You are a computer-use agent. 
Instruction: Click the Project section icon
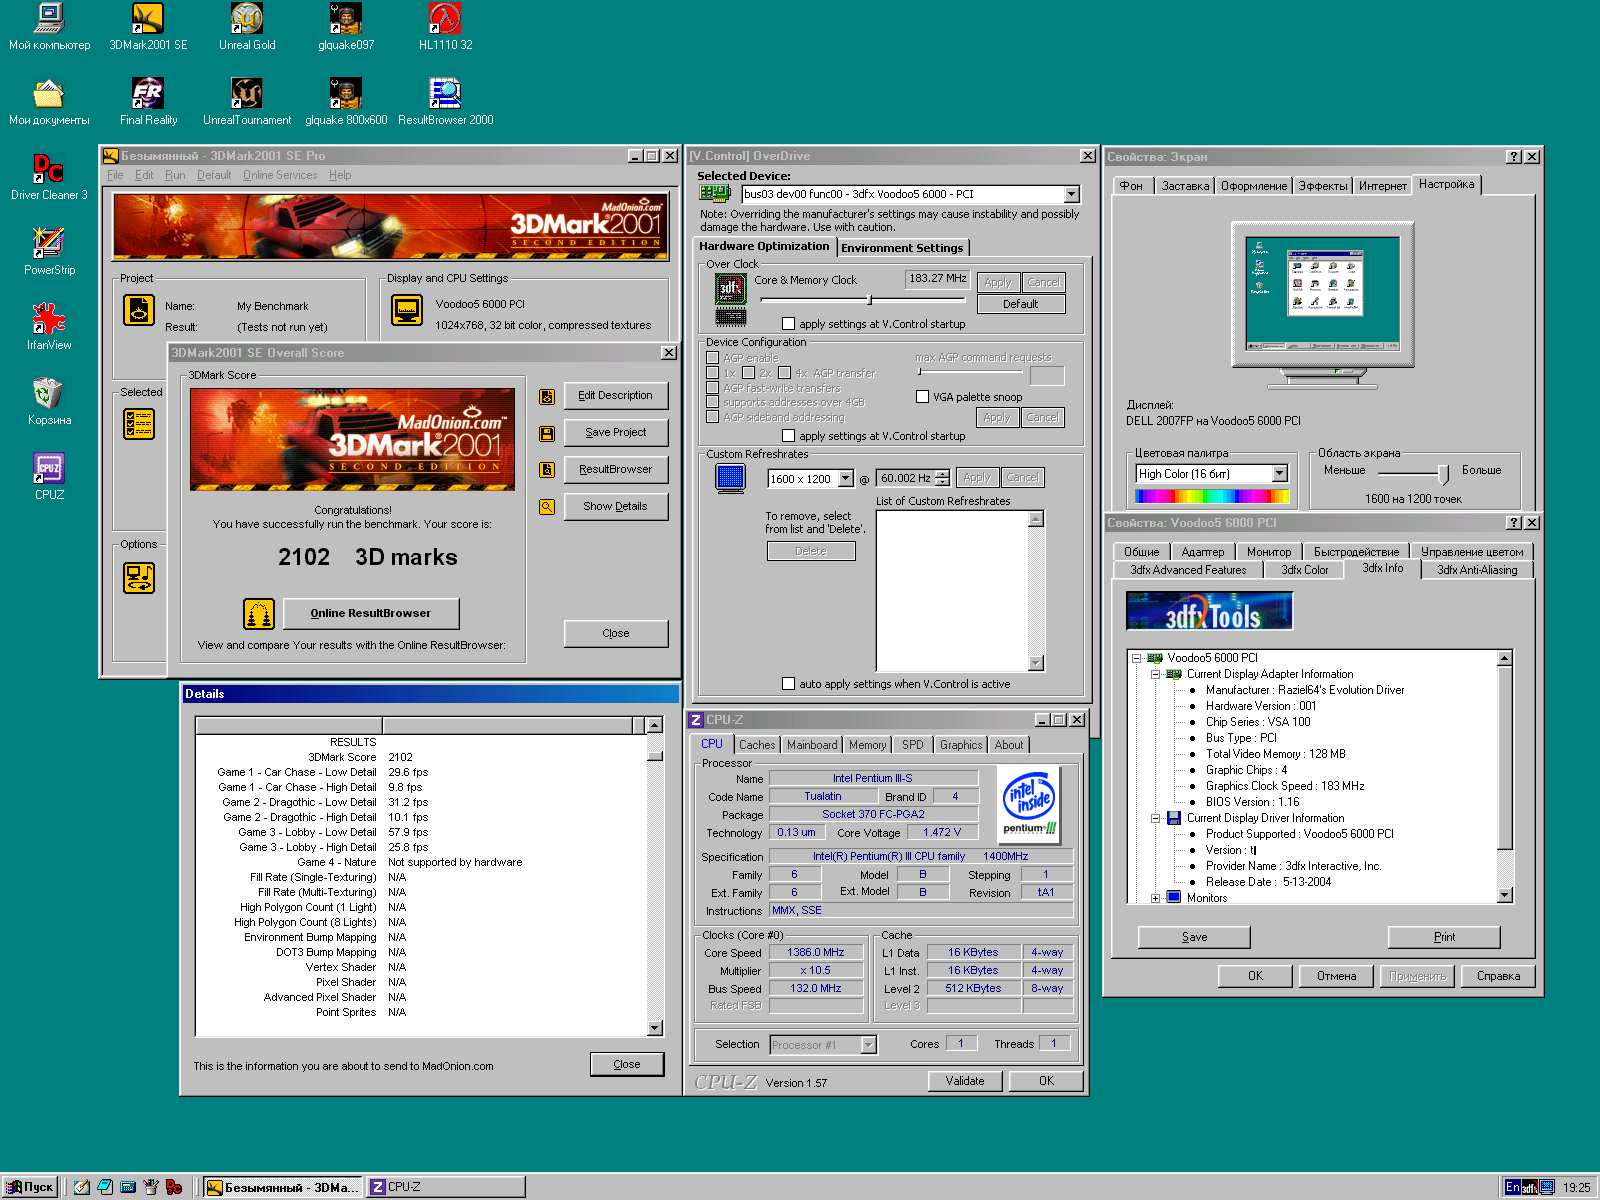pos(139,310)
